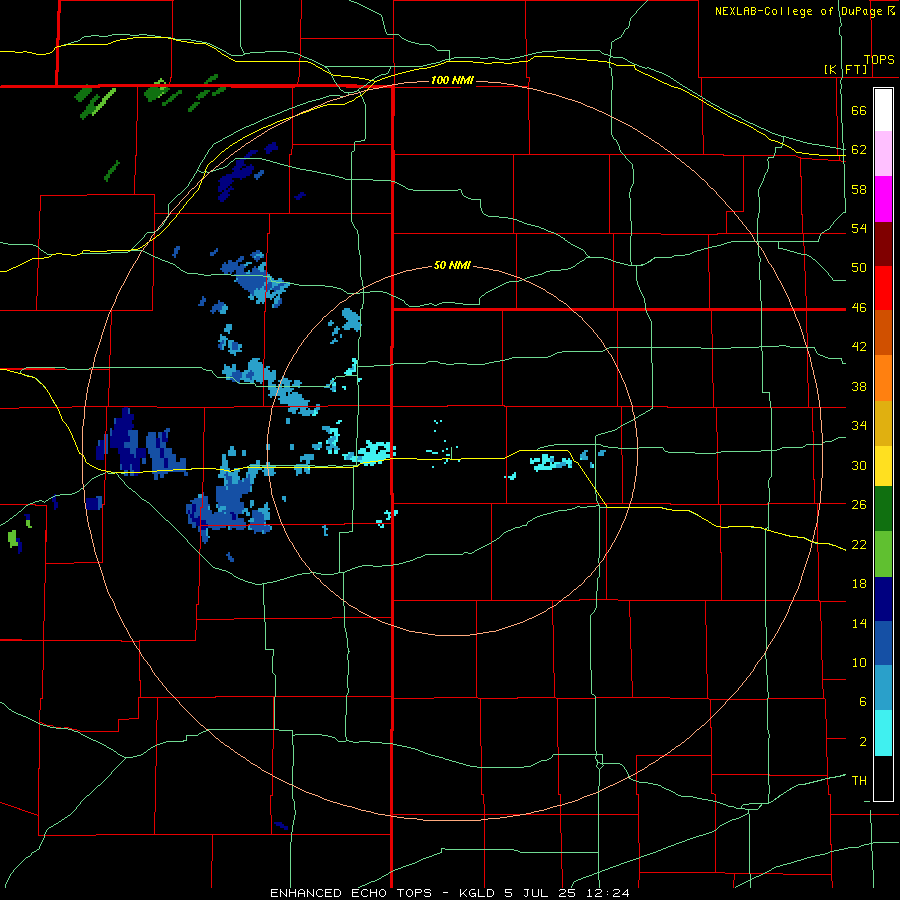Click the legend value '22'
Image resolution: width=900 pixels, height=900 pixels.
click(x=859, y=544)
